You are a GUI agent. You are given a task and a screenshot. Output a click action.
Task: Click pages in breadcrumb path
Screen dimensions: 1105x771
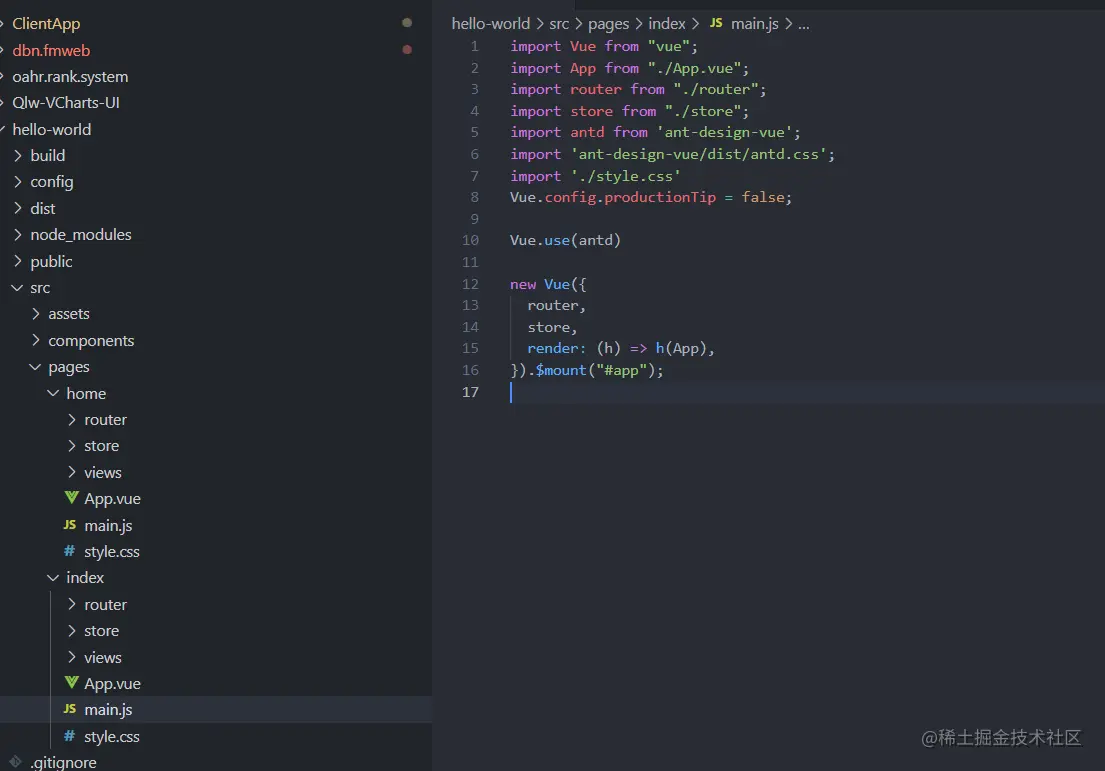(x=608, y=23)
